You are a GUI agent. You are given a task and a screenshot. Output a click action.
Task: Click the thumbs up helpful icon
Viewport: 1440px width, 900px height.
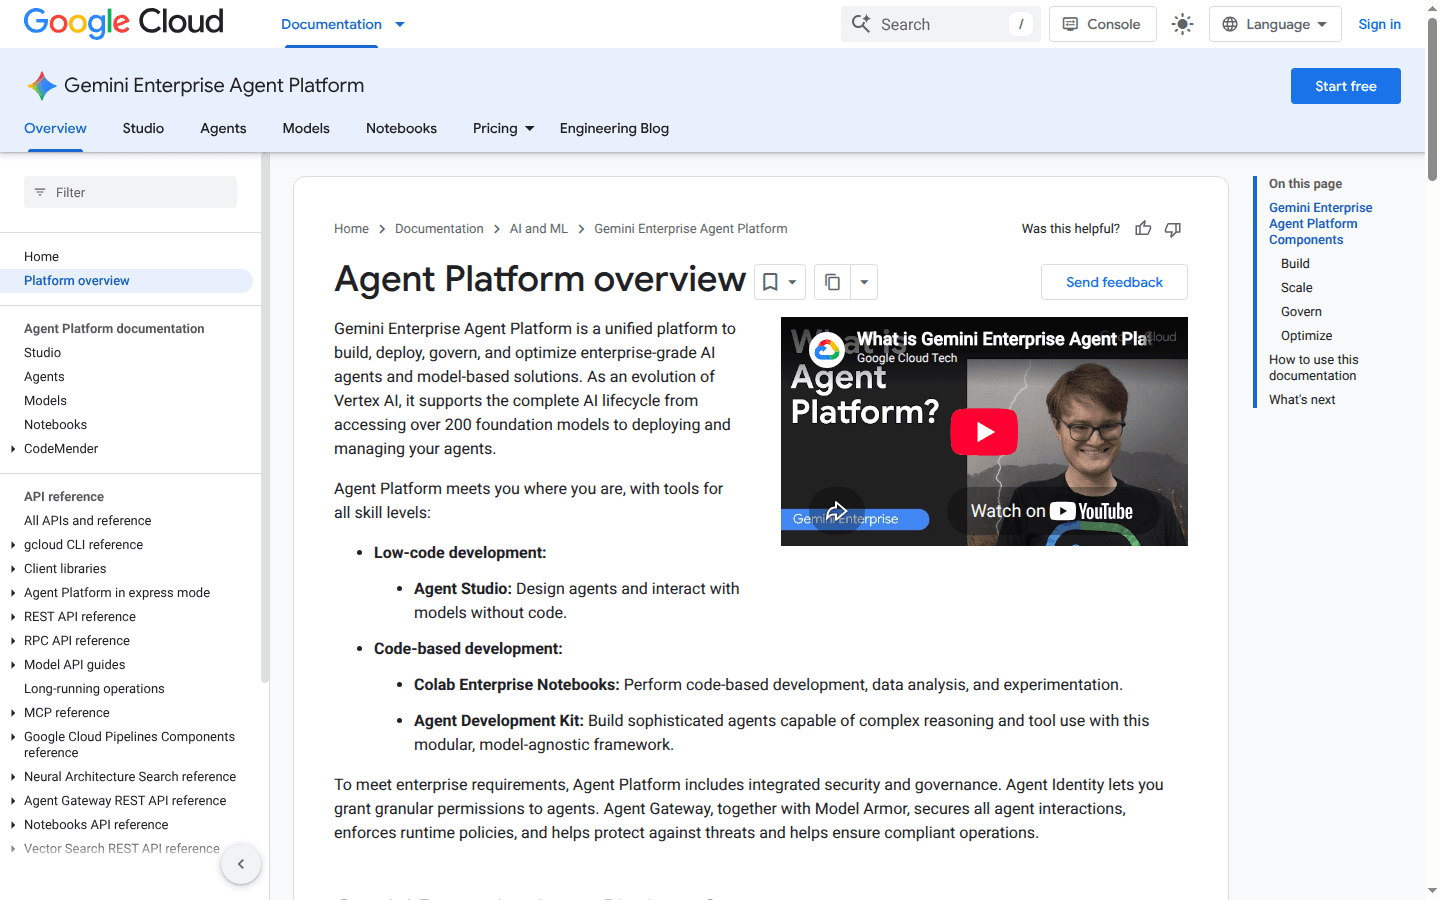[x=1143, y=229]
